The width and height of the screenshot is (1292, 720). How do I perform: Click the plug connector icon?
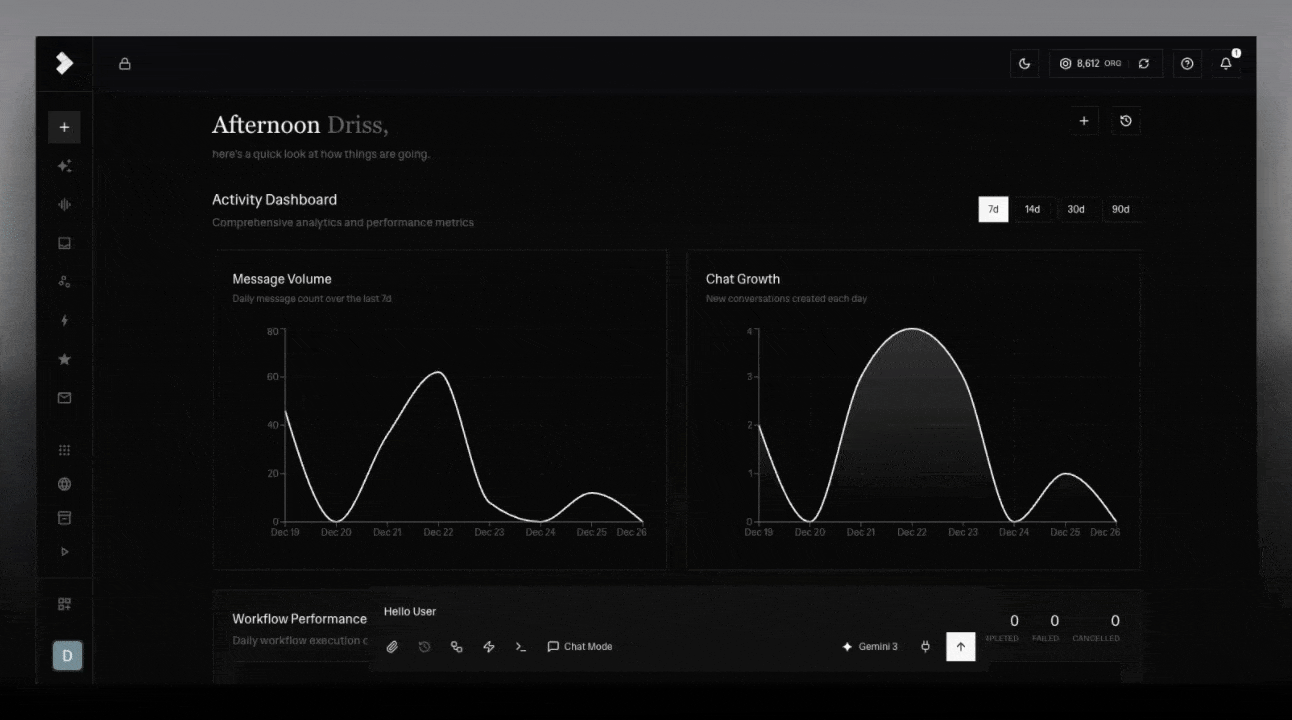[x=925, y=647]
